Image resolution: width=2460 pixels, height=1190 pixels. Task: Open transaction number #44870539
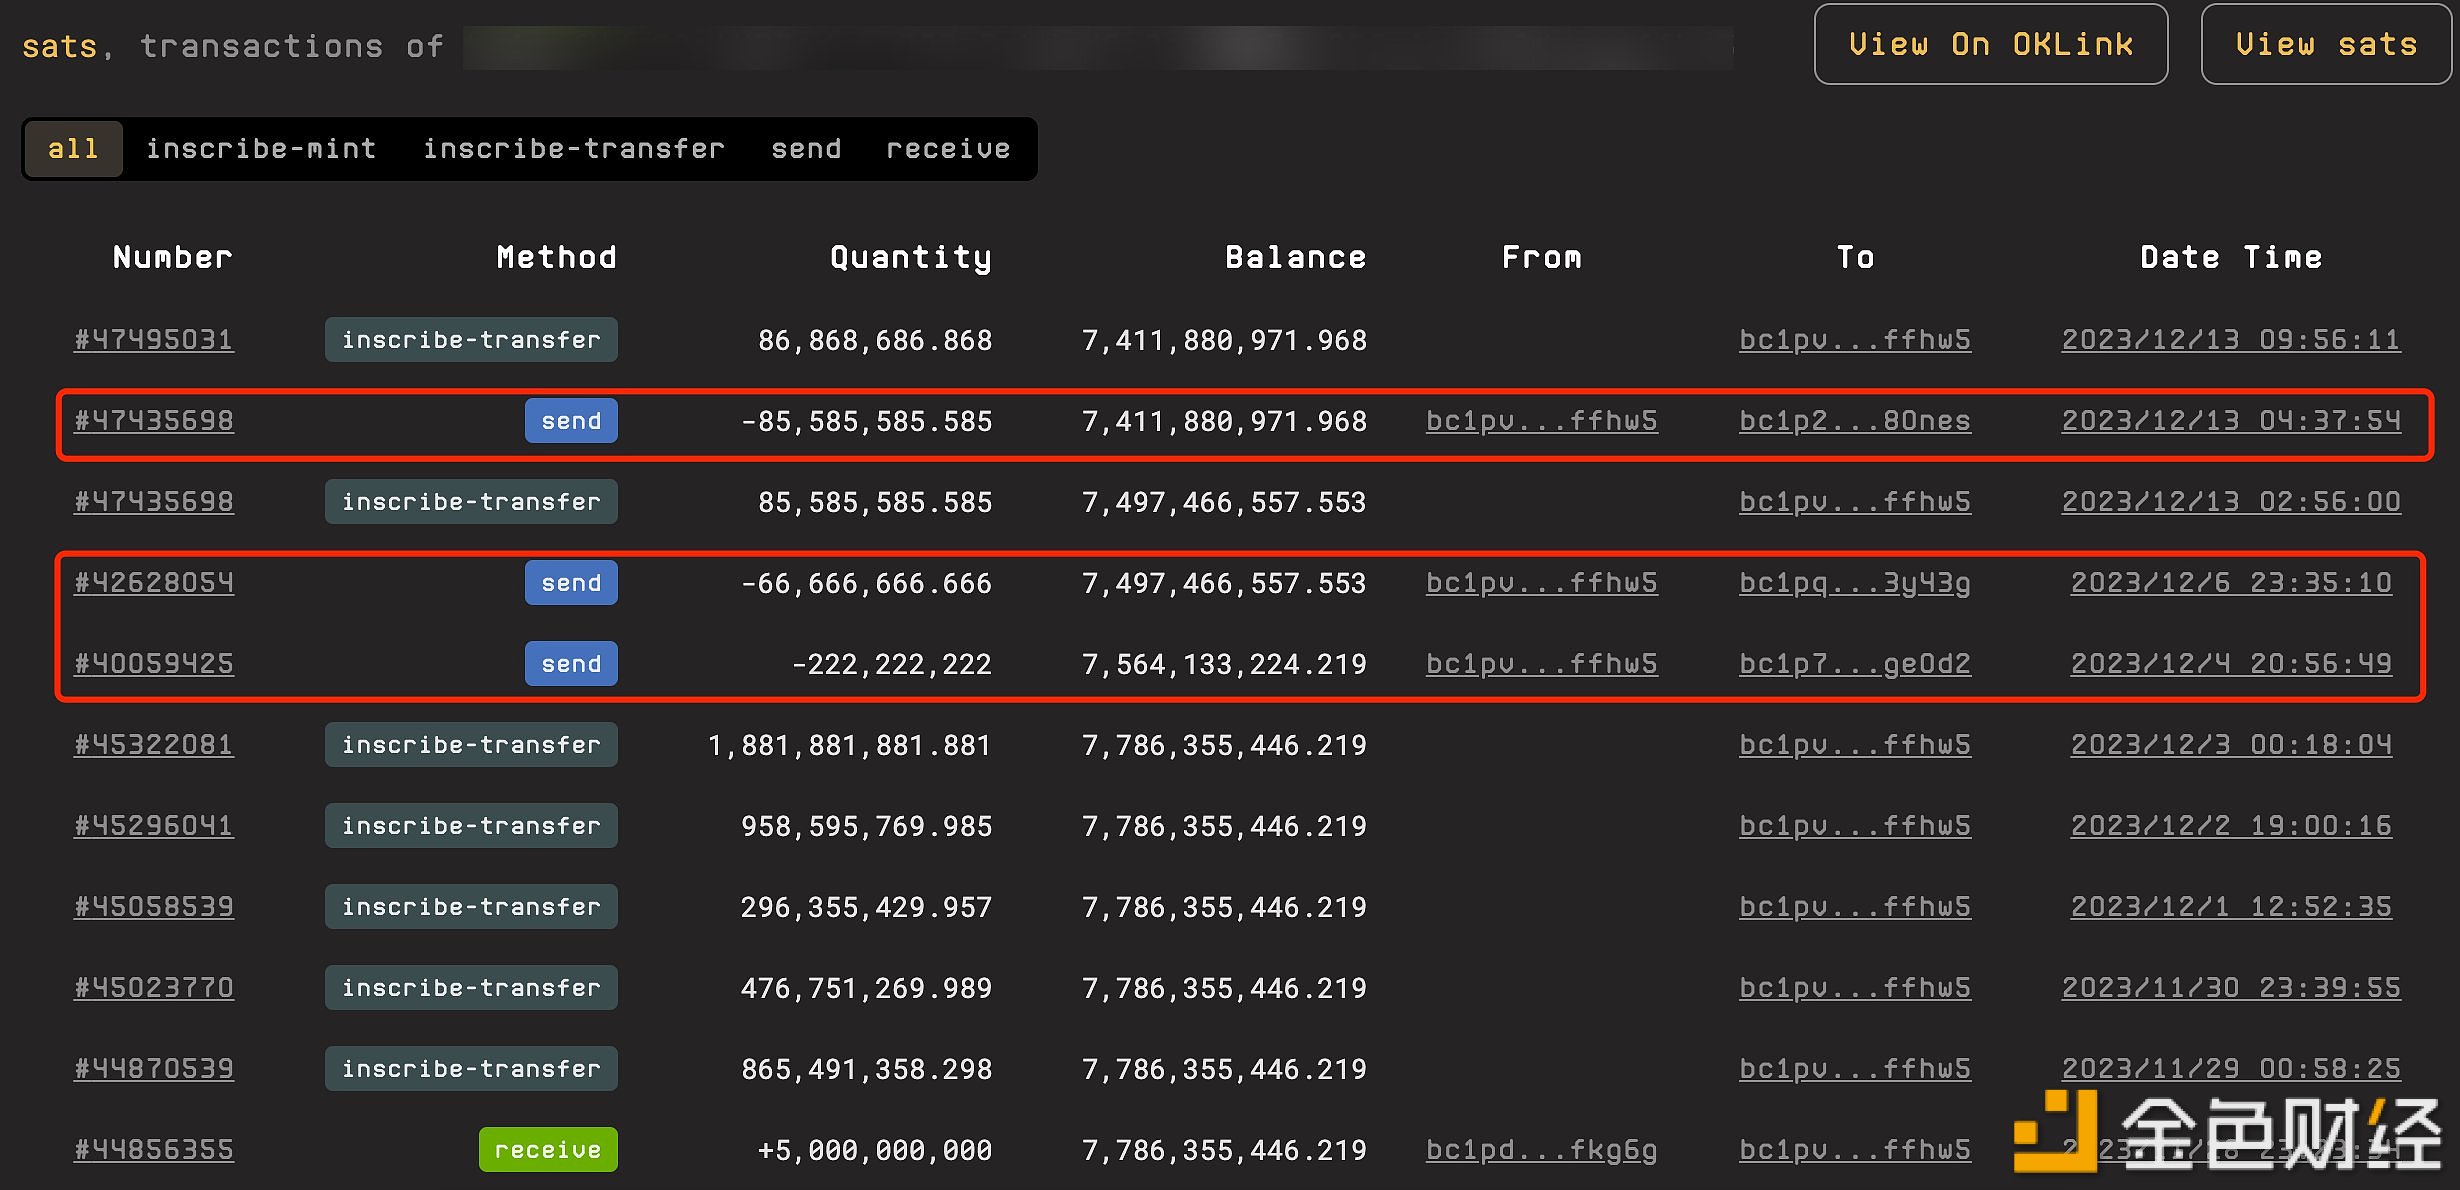pyautogui.click(x=154, y=1069)
